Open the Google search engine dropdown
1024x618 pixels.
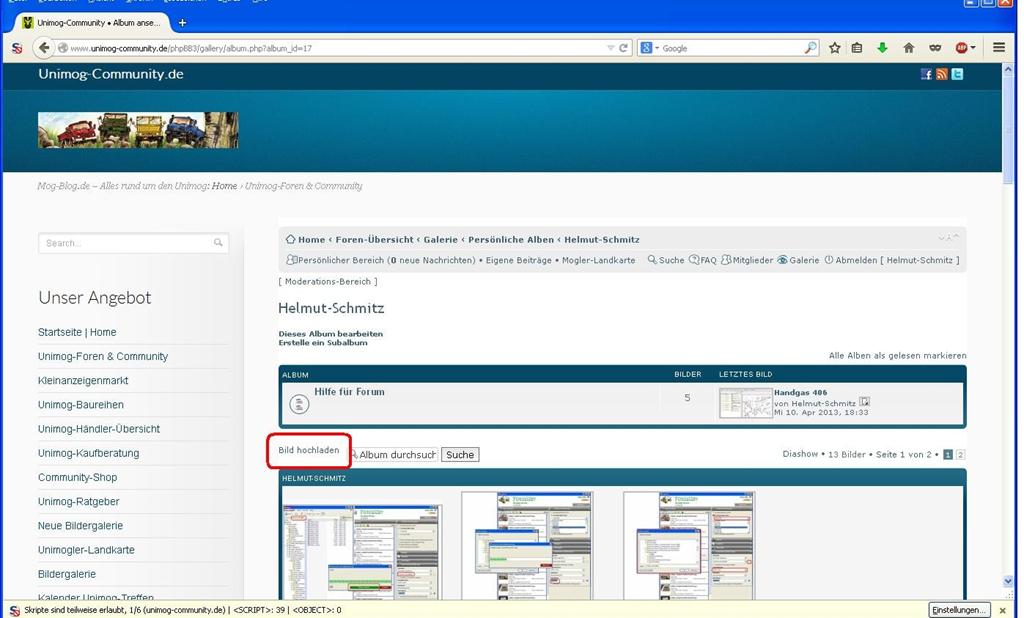coord(650,48)
